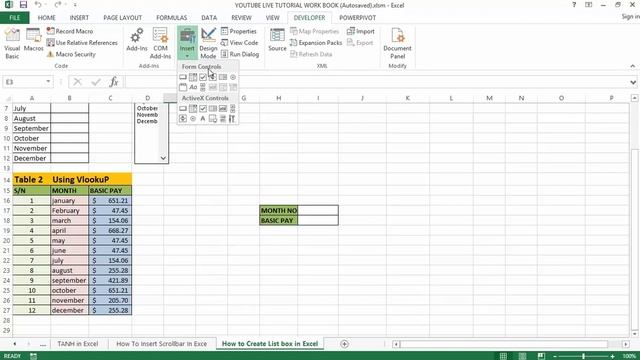Image resolution: width=640 pixels, height=360 pixels.
Task: Click View Code in Controls group
Action: click(x=240, y=42)
